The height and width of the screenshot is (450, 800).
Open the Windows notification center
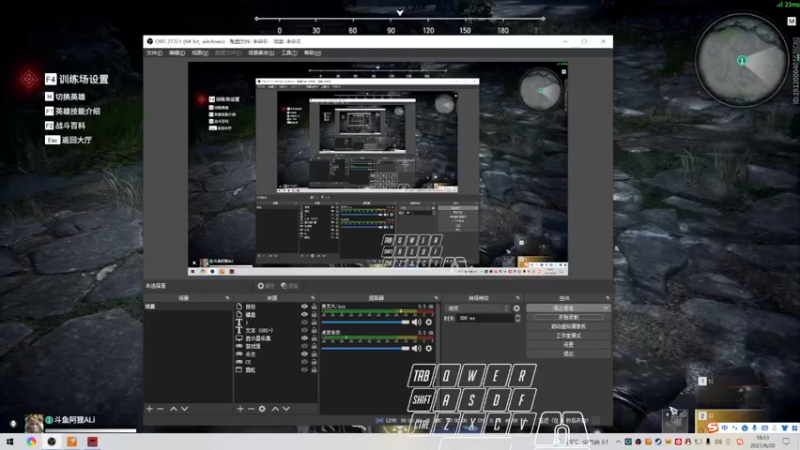(786, 442)
